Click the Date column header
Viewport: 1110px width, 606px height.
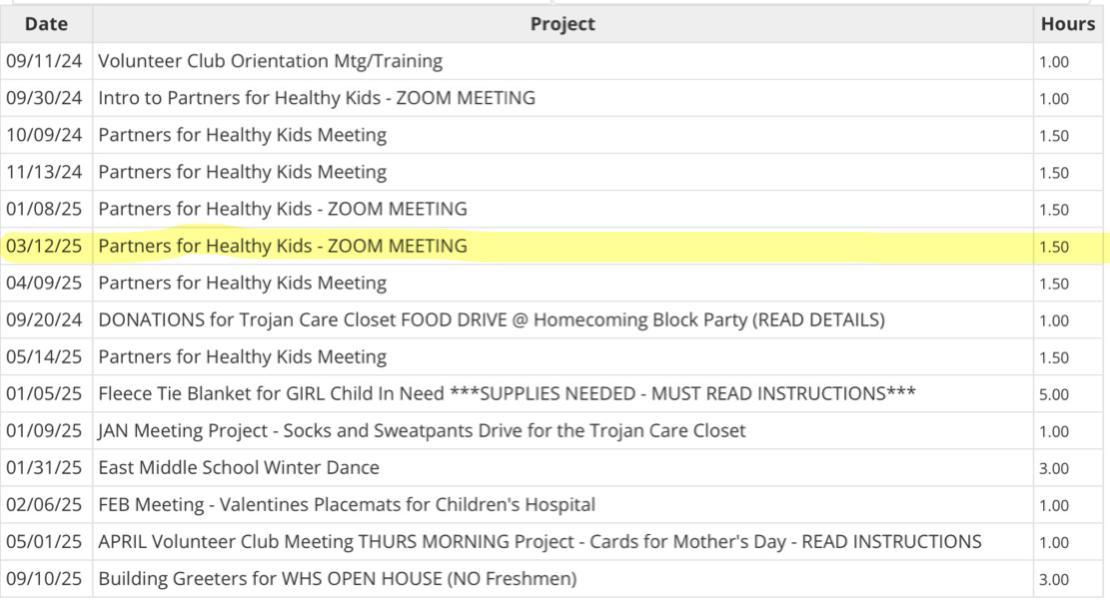coord(46,24)
